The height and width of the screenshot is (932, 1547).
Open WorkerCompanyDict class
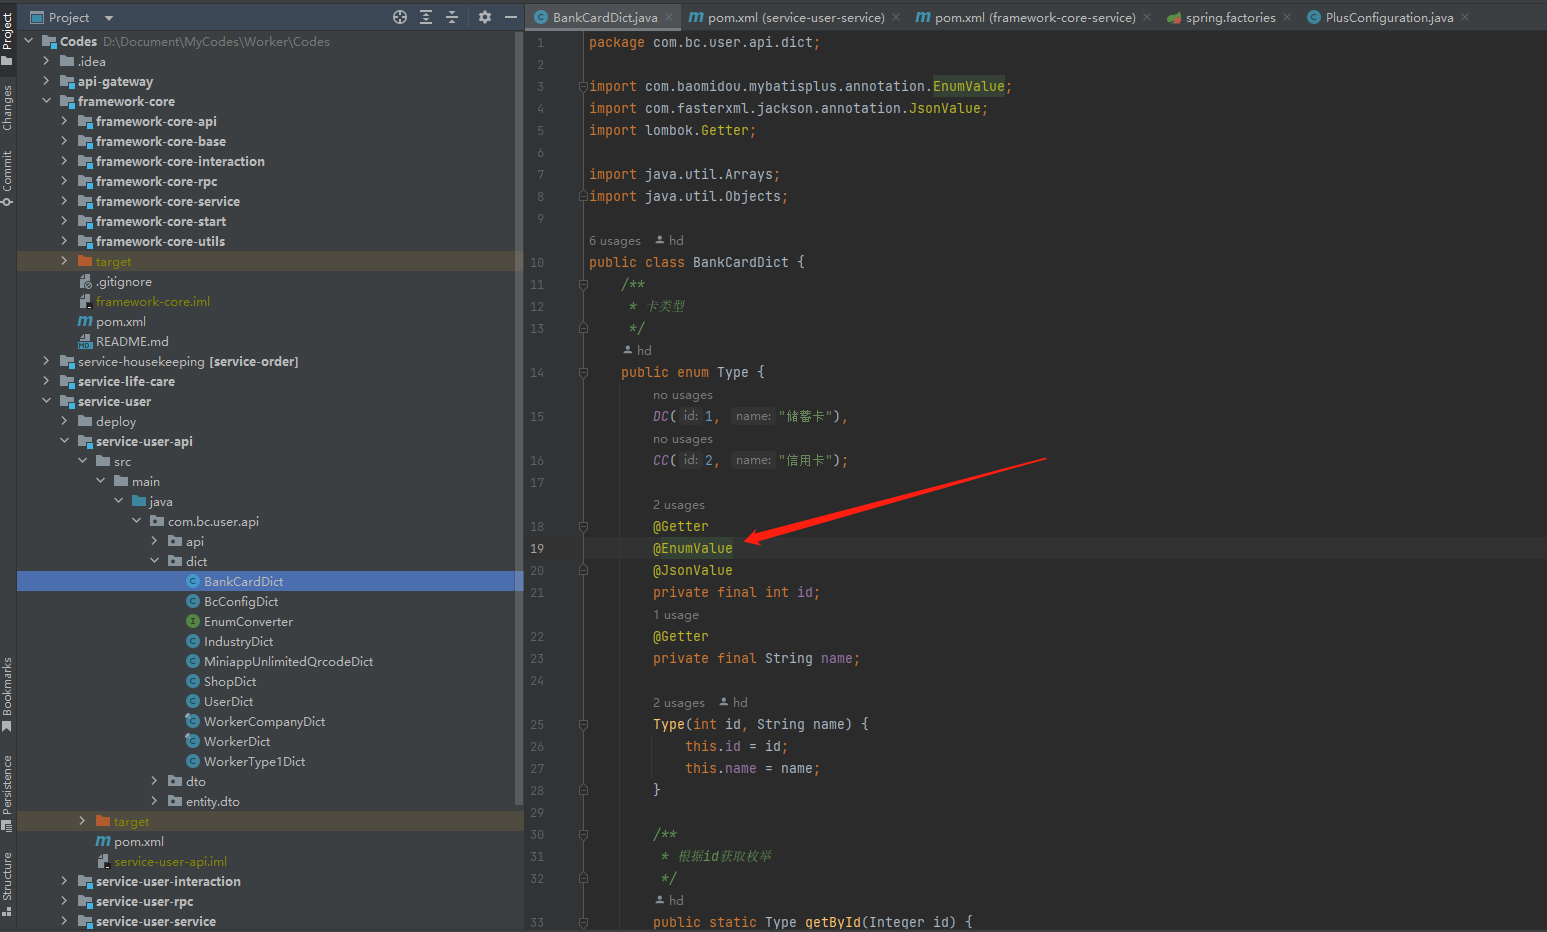pos(264,721)
